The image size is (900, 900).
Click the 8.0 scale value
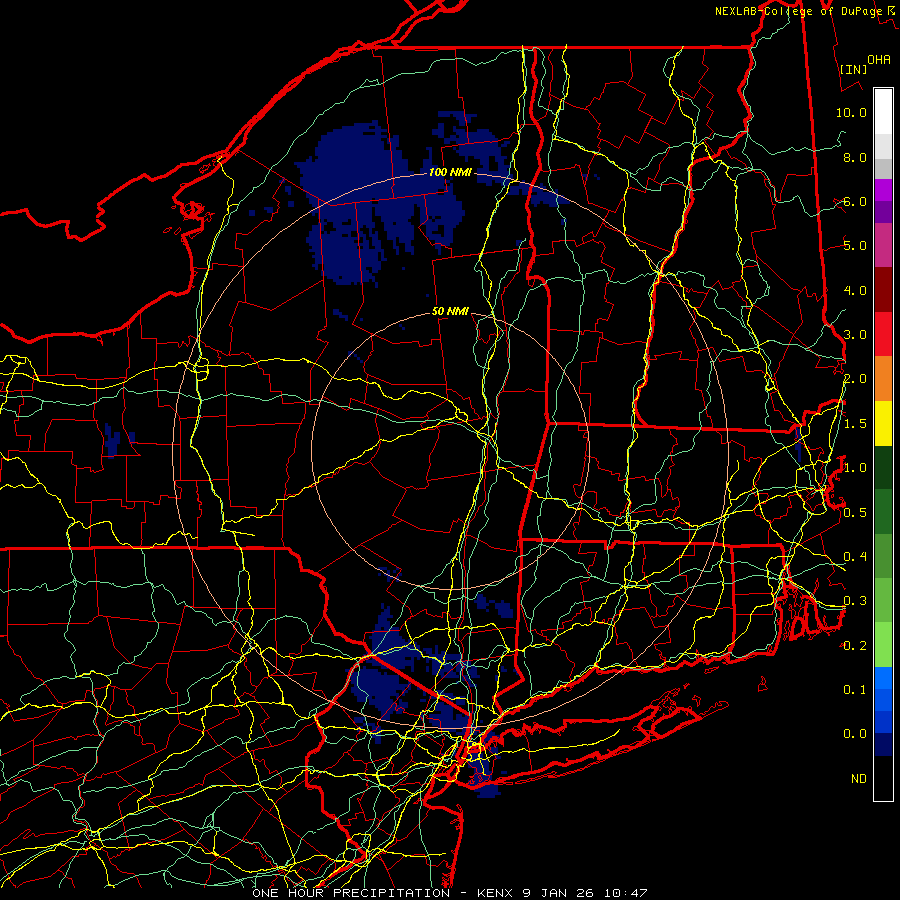coord(855,157)
